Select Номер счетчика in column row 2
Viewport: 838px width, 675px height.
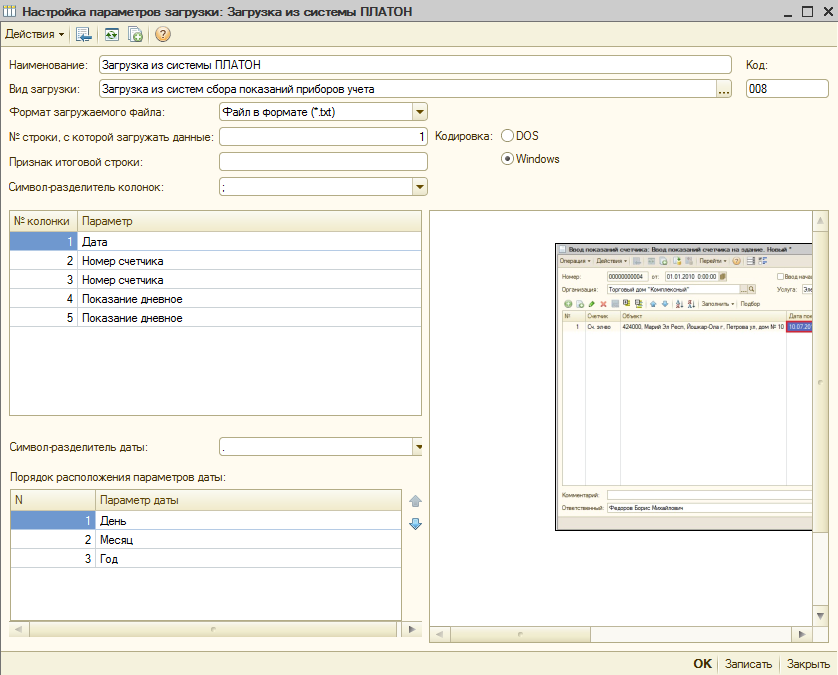215,261
